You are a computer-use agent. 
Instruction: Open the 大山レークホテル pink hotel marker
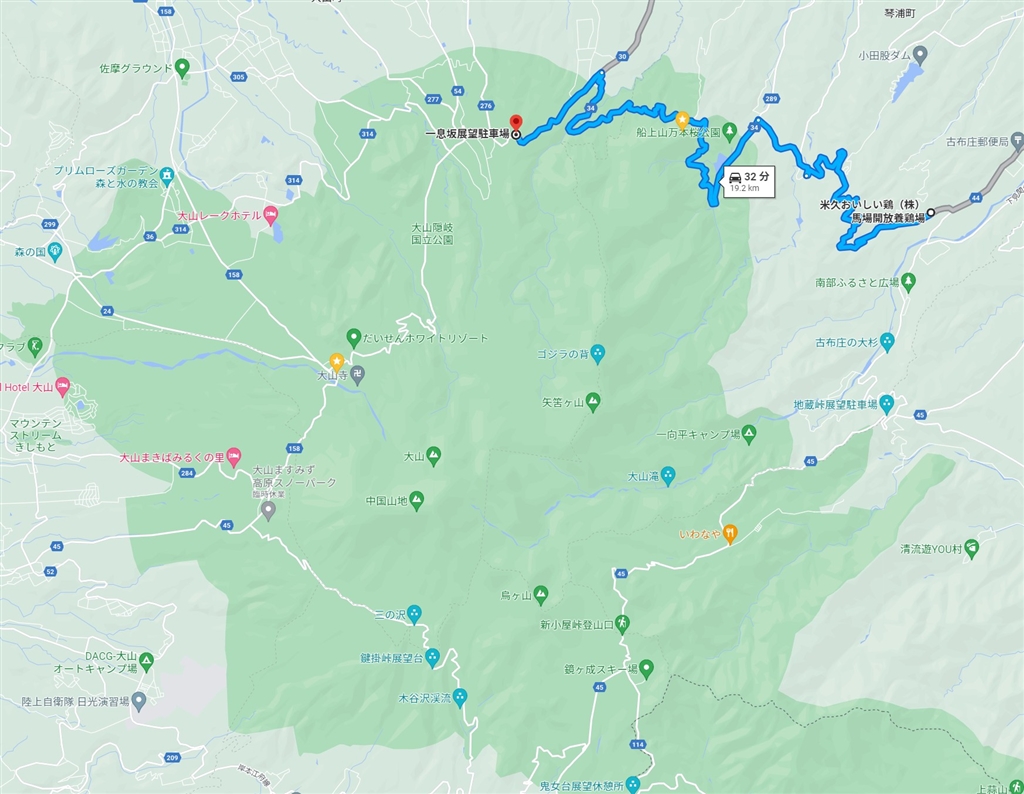[x=271, y=215]
